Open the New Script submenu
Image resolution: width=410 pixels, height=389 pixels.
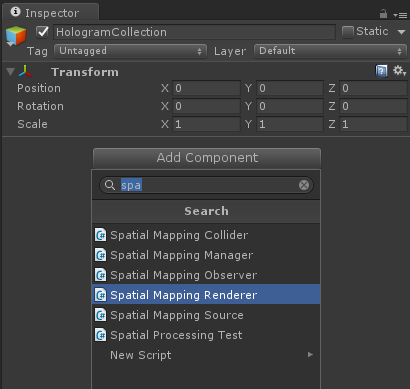tap(206, 355)
